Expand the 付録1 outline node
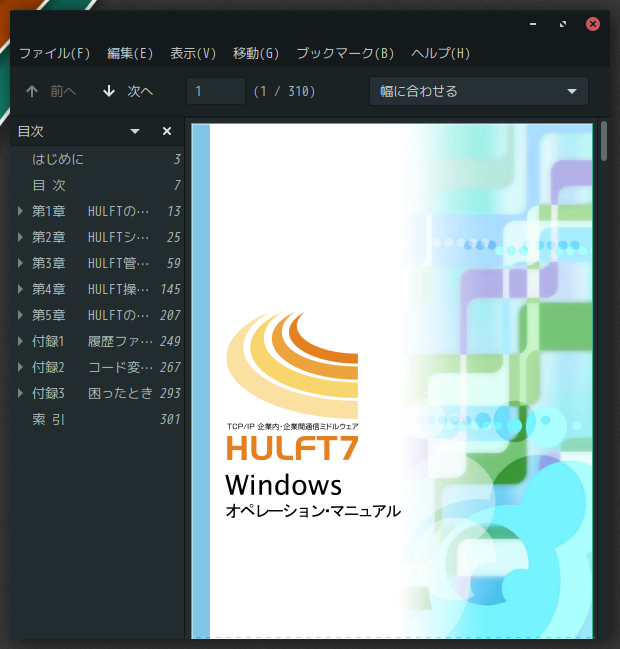Viewport: 620px width, 649px height. [20, 341]
